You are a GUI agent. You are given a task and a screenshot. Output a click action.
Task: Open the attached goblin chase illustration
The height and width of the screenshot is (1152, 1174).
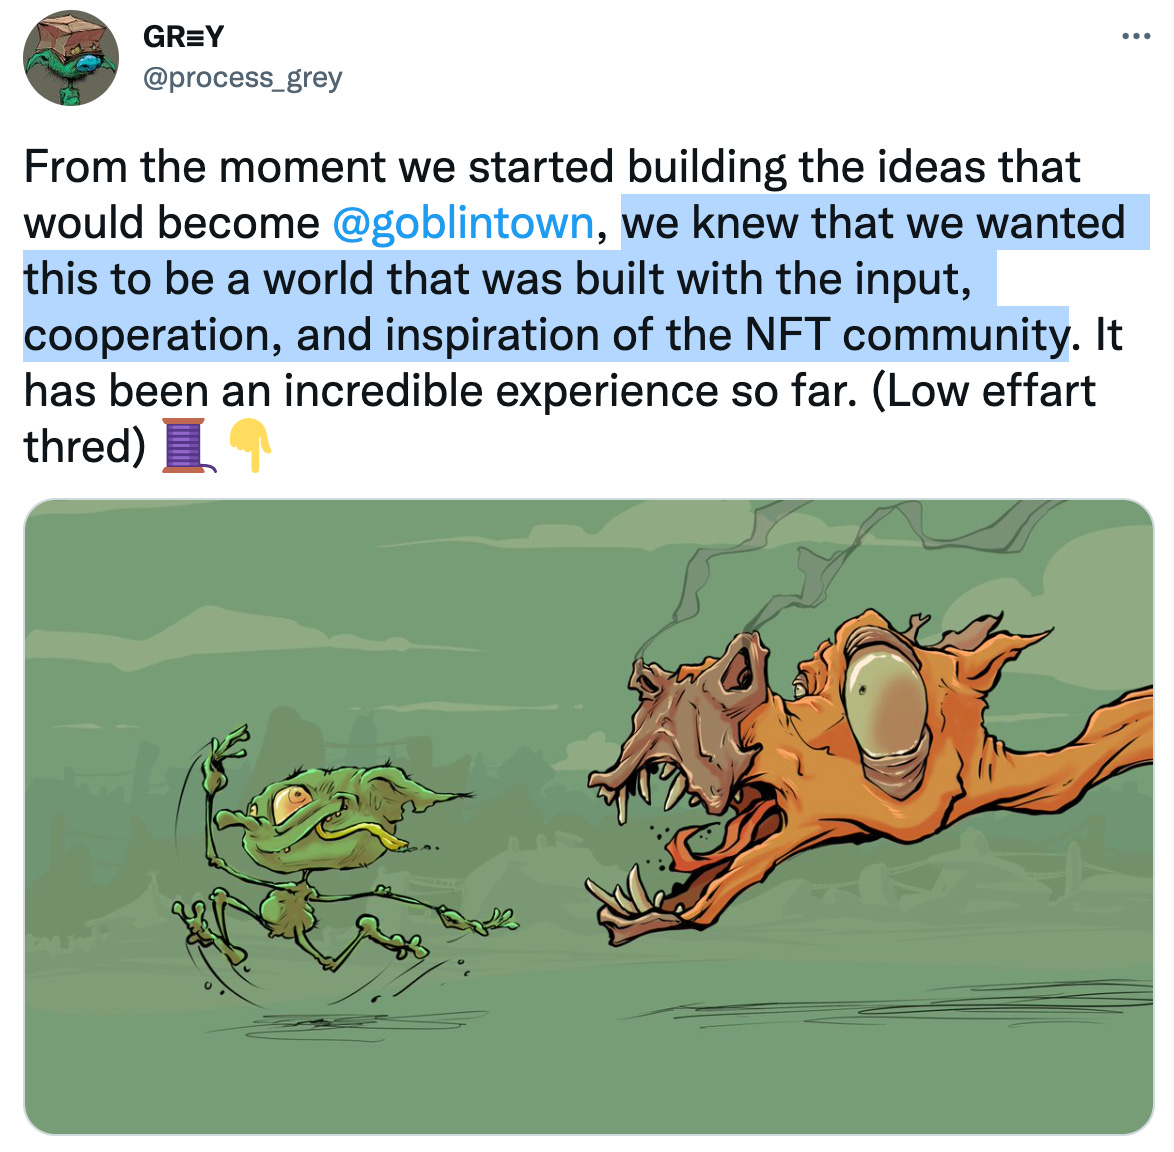point(588,817)
